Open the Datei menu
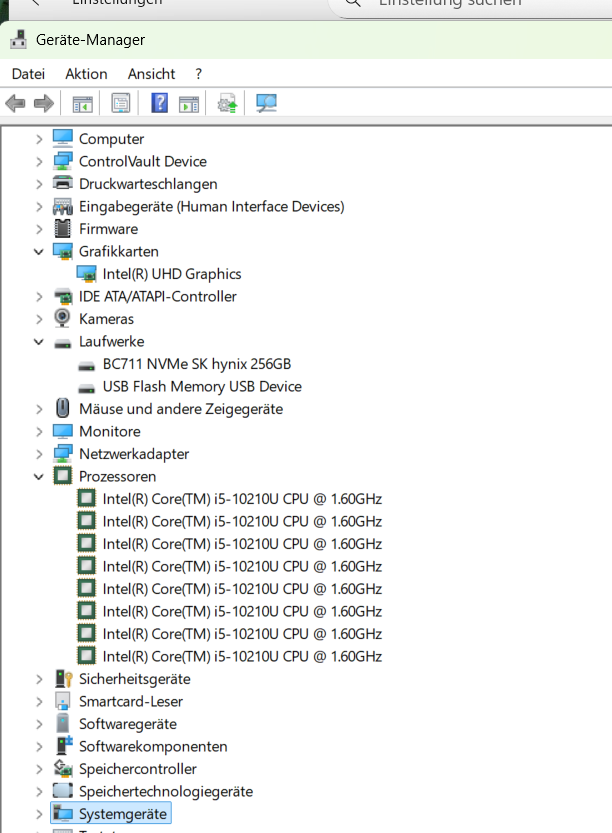Image resolution: width=612 pixels, height=833 pixels. tap(28, 74)
